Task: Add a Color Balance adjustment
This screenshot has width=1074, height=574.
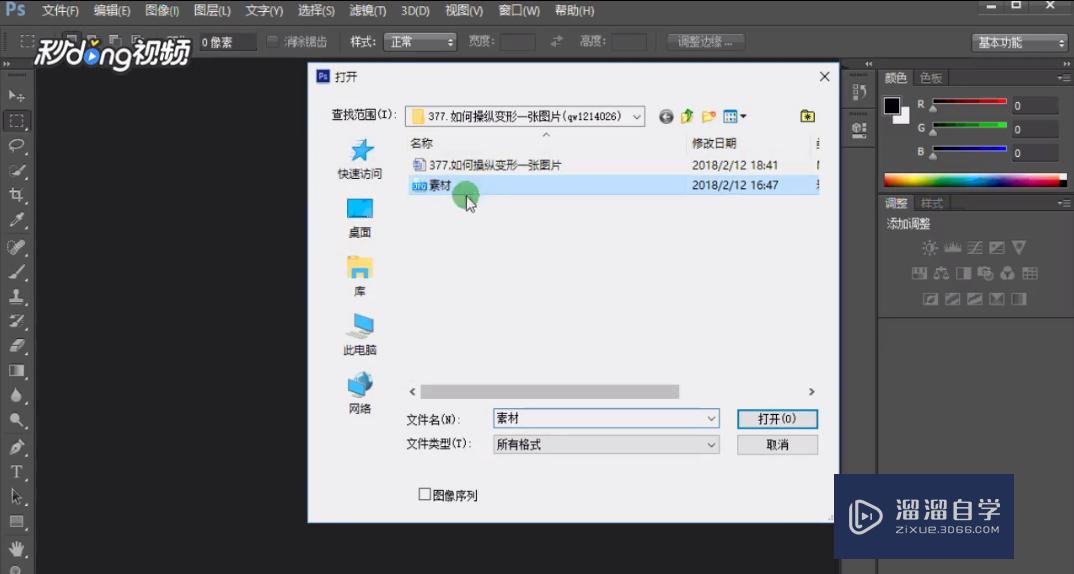Action: 941,274
